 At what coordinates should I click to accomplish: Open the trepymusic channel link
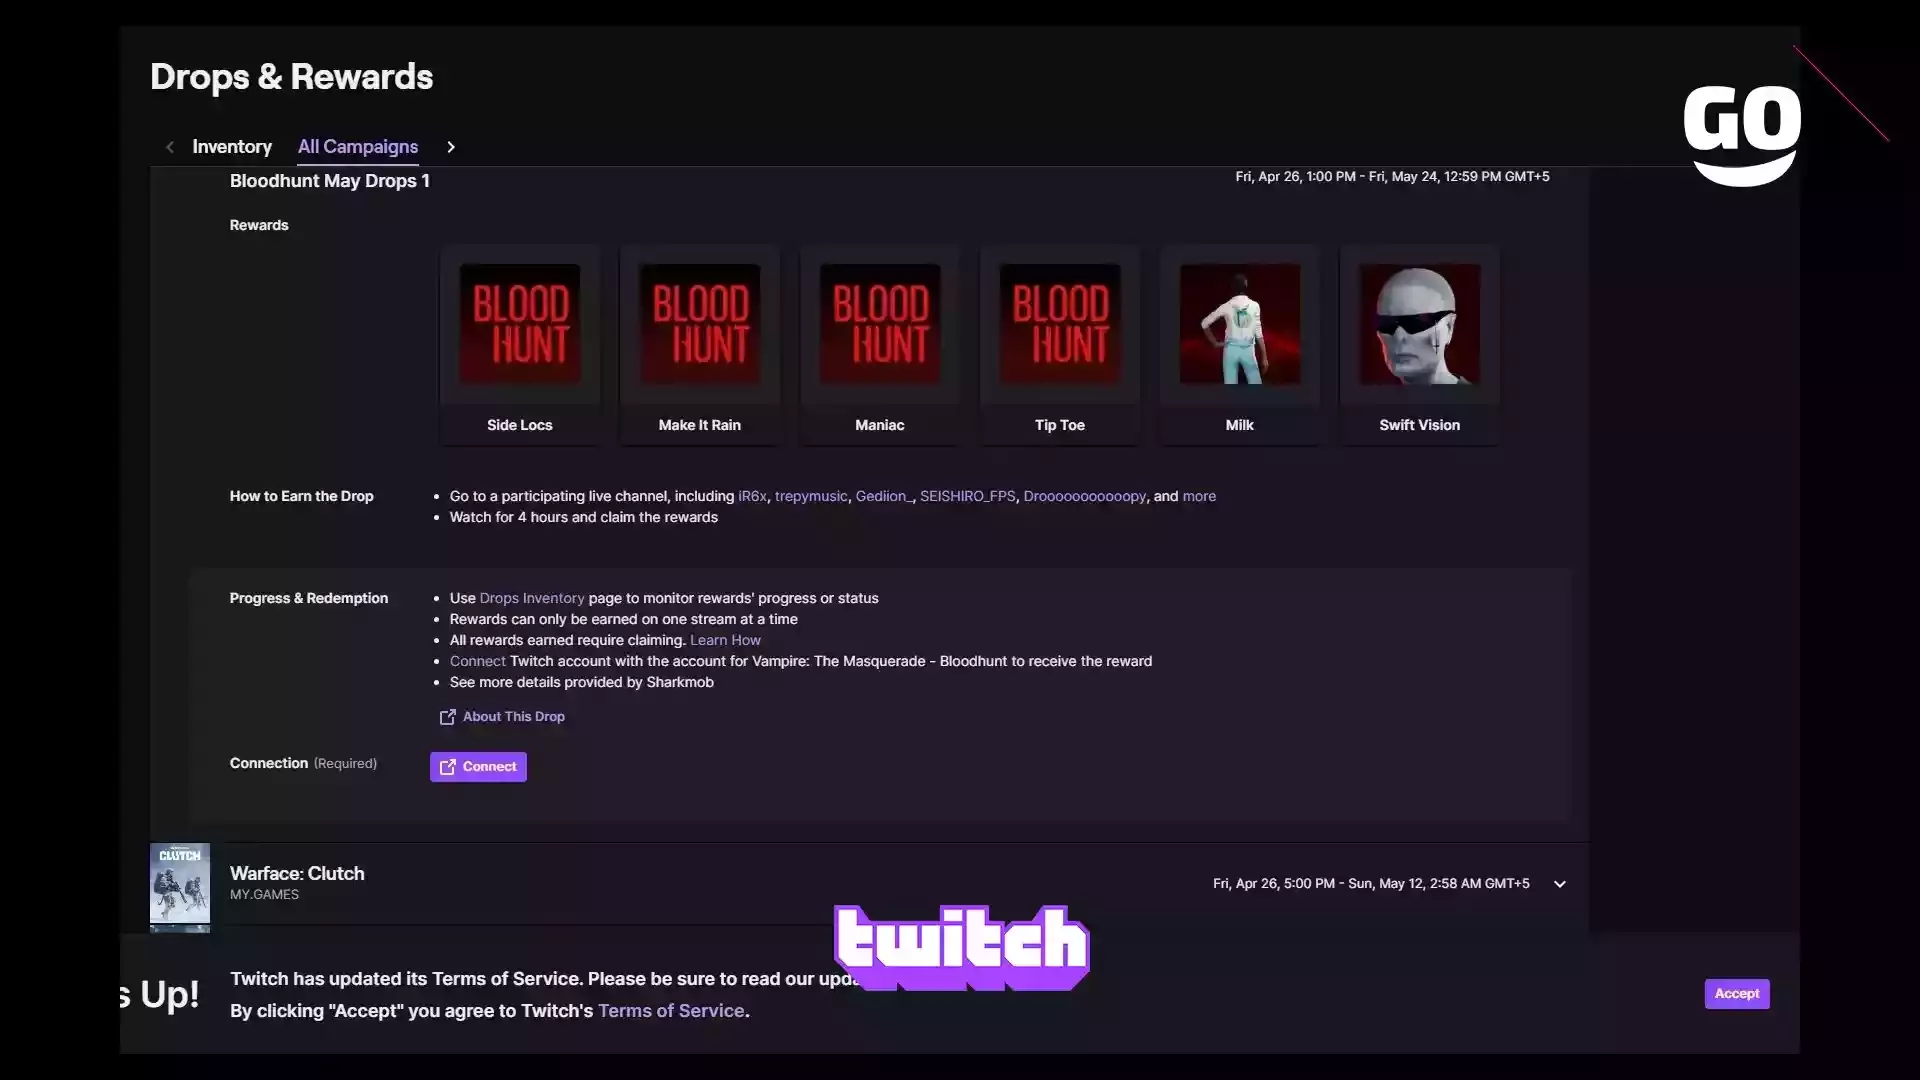coord(811,496)
